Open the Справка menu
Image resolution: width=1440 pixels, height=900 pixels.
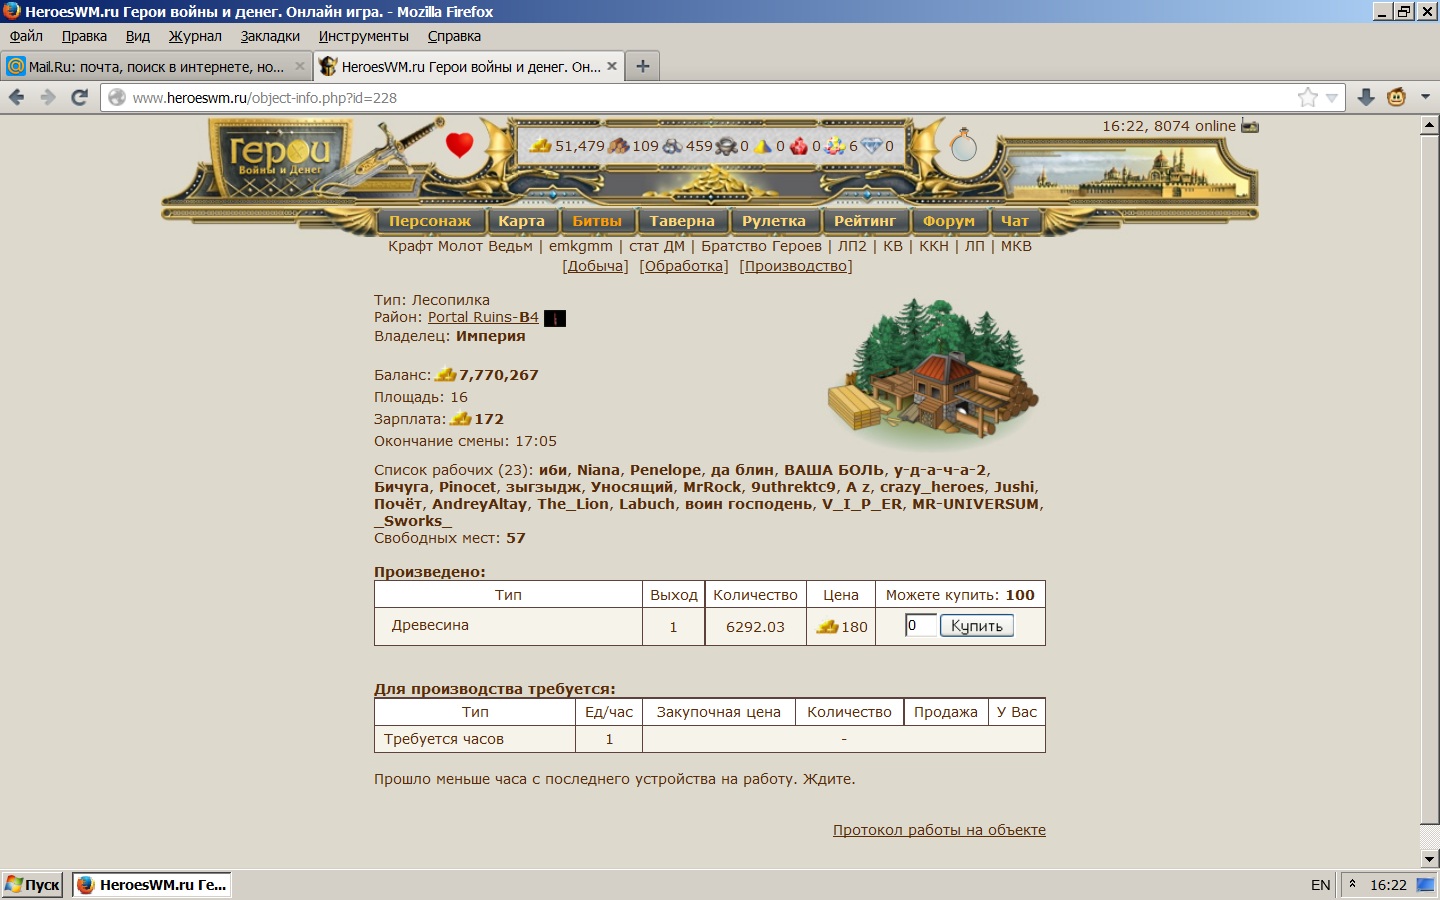pyautogui.click(x=454, y=36)
